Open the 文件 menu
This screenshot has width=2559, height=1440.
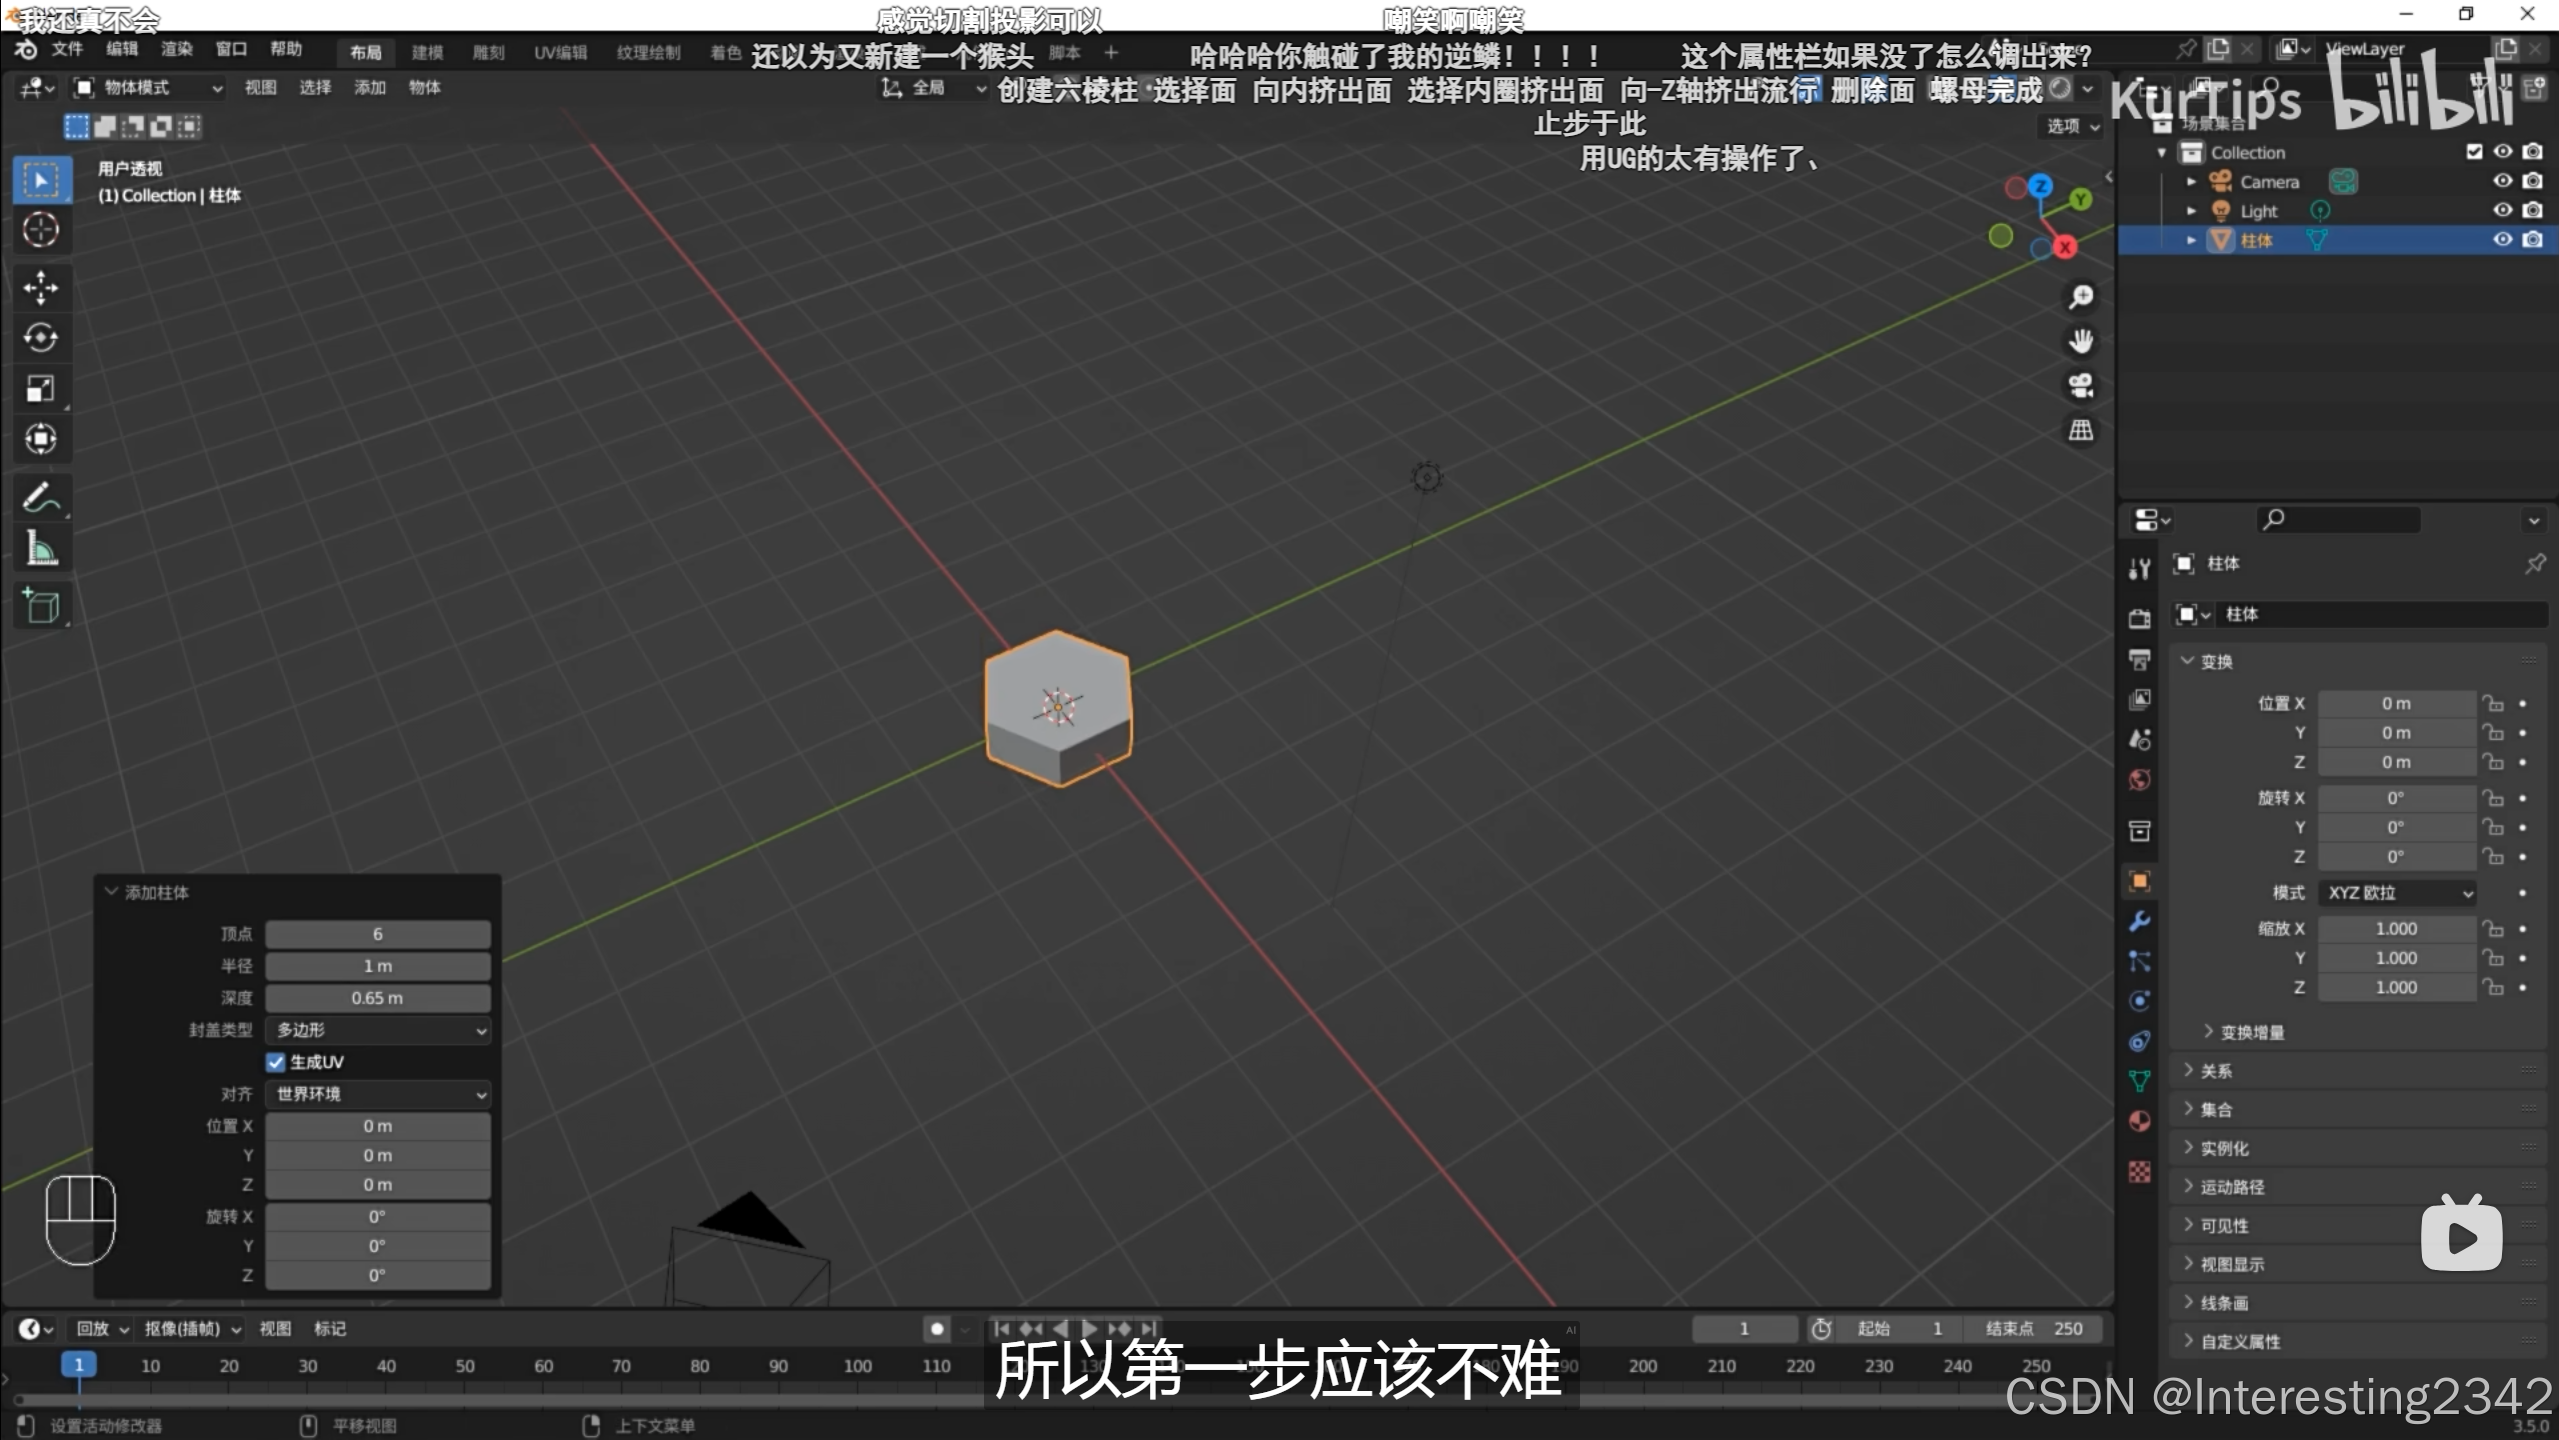click(x=67, y=49)
